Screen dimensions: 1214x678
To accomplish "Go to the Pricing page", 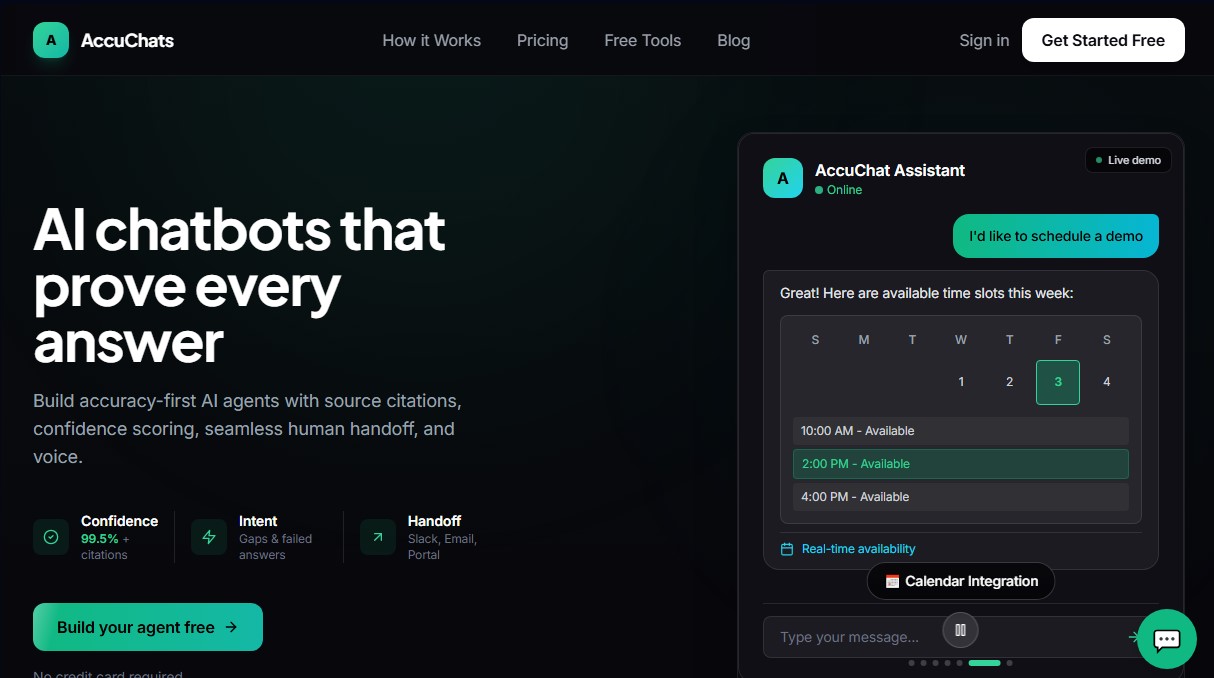I will (x=543, y=41).
